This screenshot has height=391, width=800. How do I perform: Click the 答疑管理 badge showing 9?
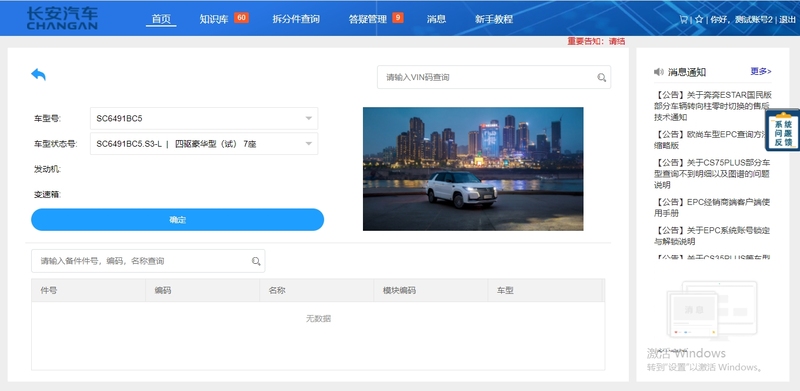[398, 18]
